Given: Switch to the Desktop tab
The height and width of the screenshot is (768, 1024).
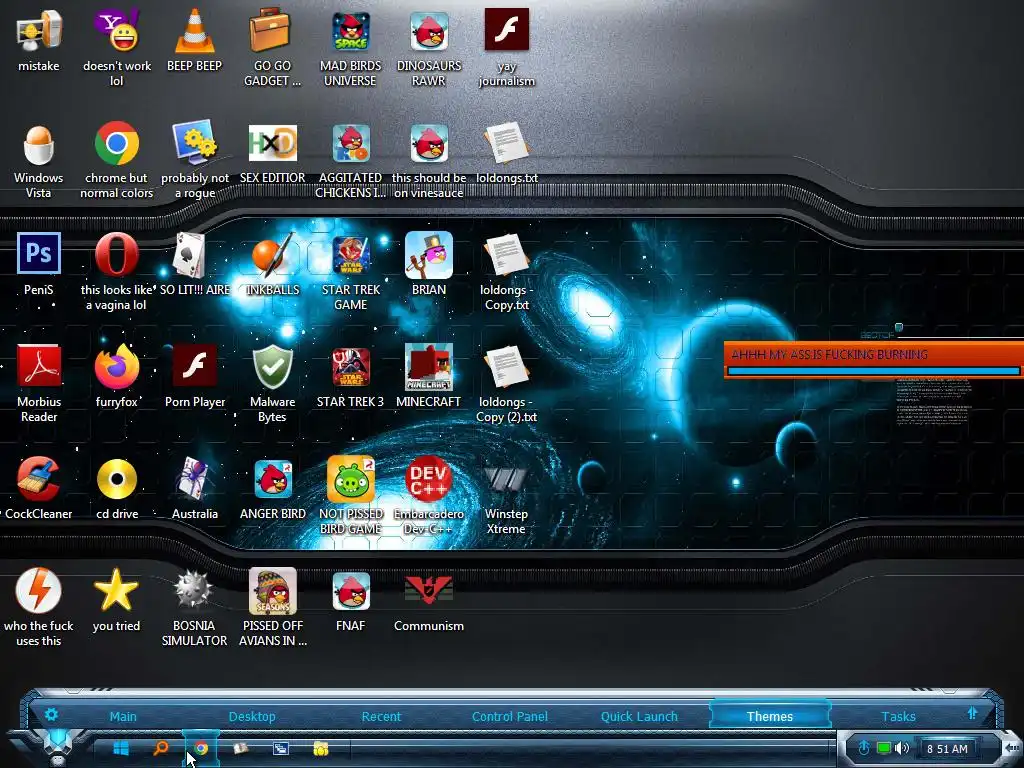Looking at the screenshot, I should pos(252,716).
